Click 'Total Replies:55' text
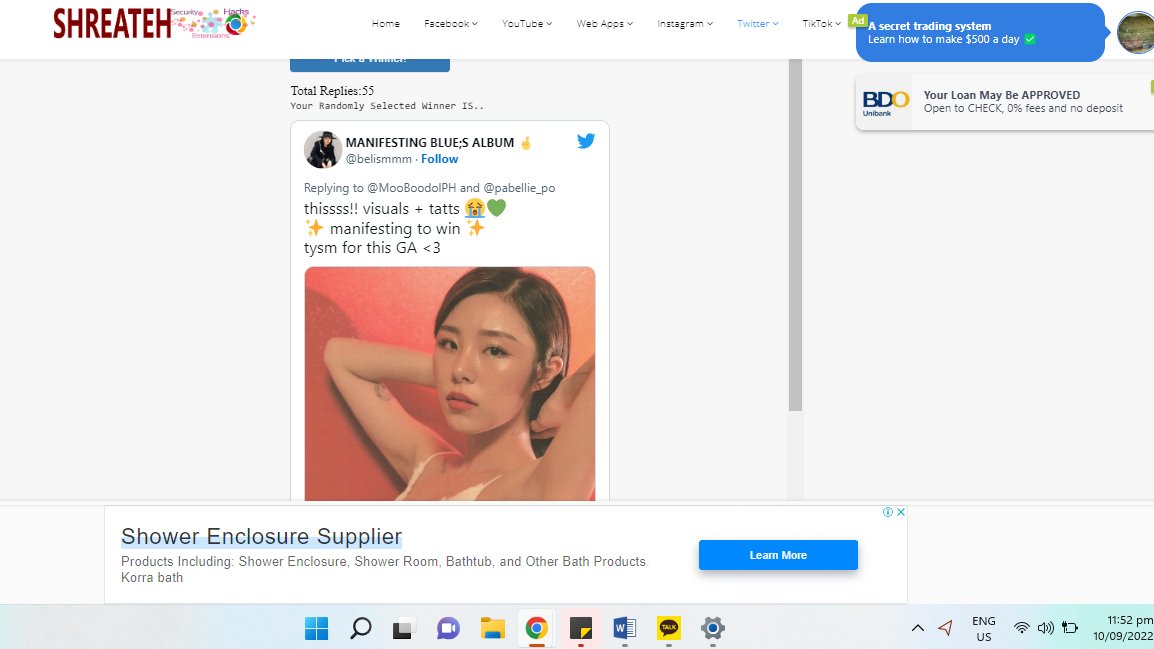Viewport: 1154px width, 649px height. tap(332, 91)
